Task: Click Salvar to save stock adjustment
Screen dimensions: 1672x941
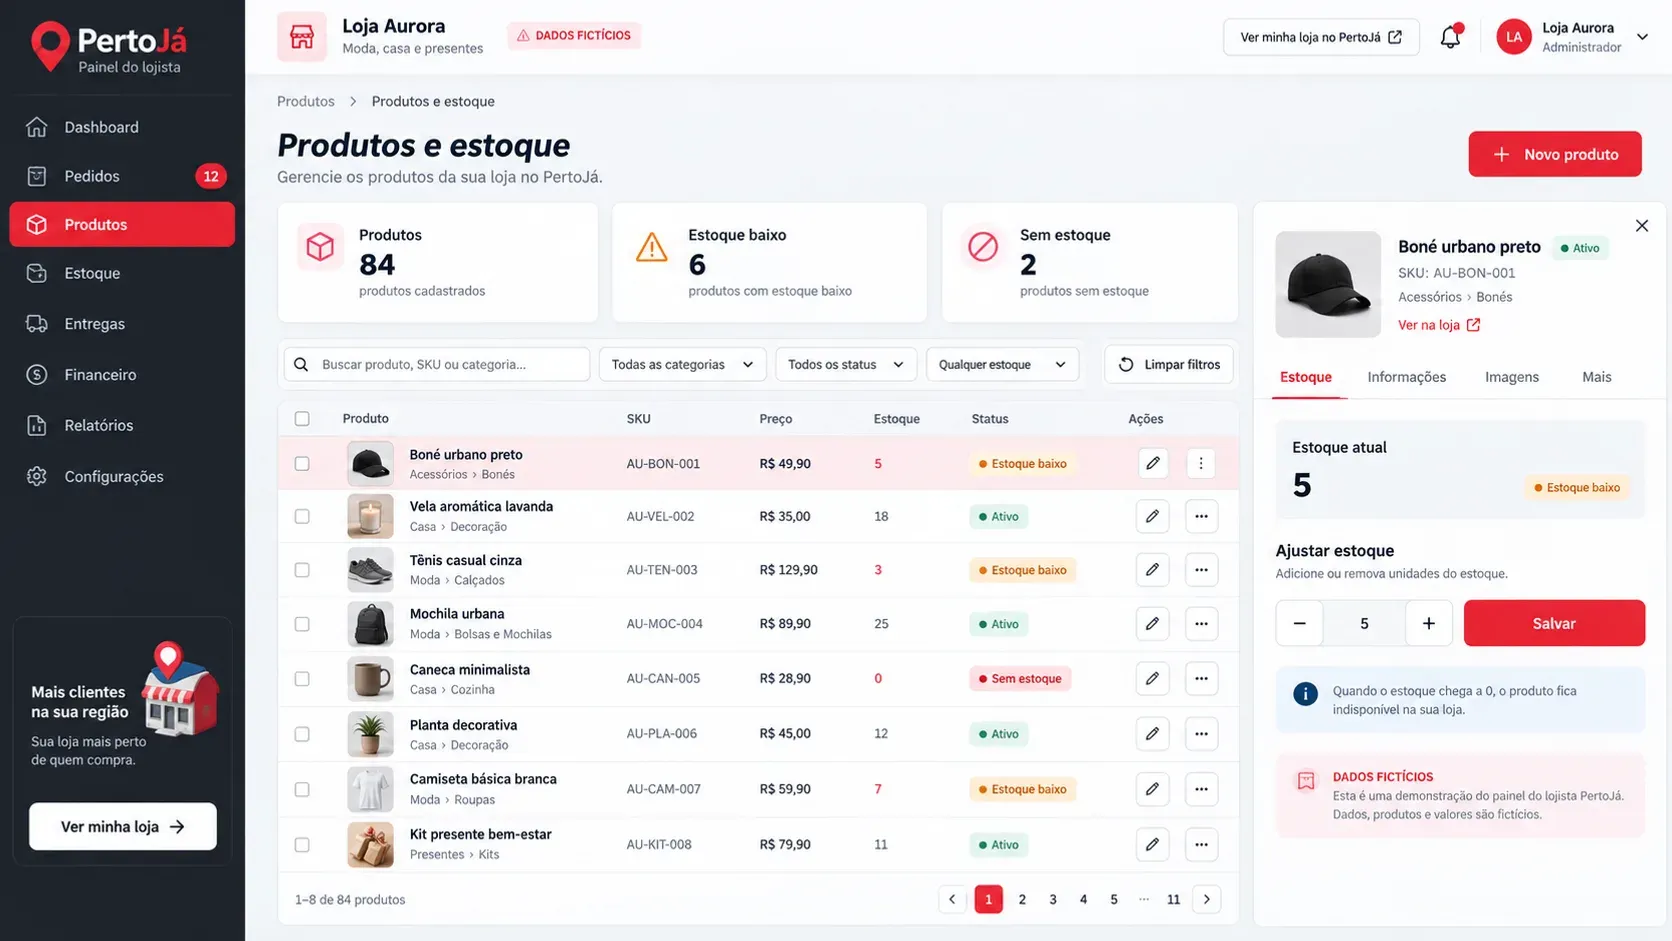Action: (1554, 623)
